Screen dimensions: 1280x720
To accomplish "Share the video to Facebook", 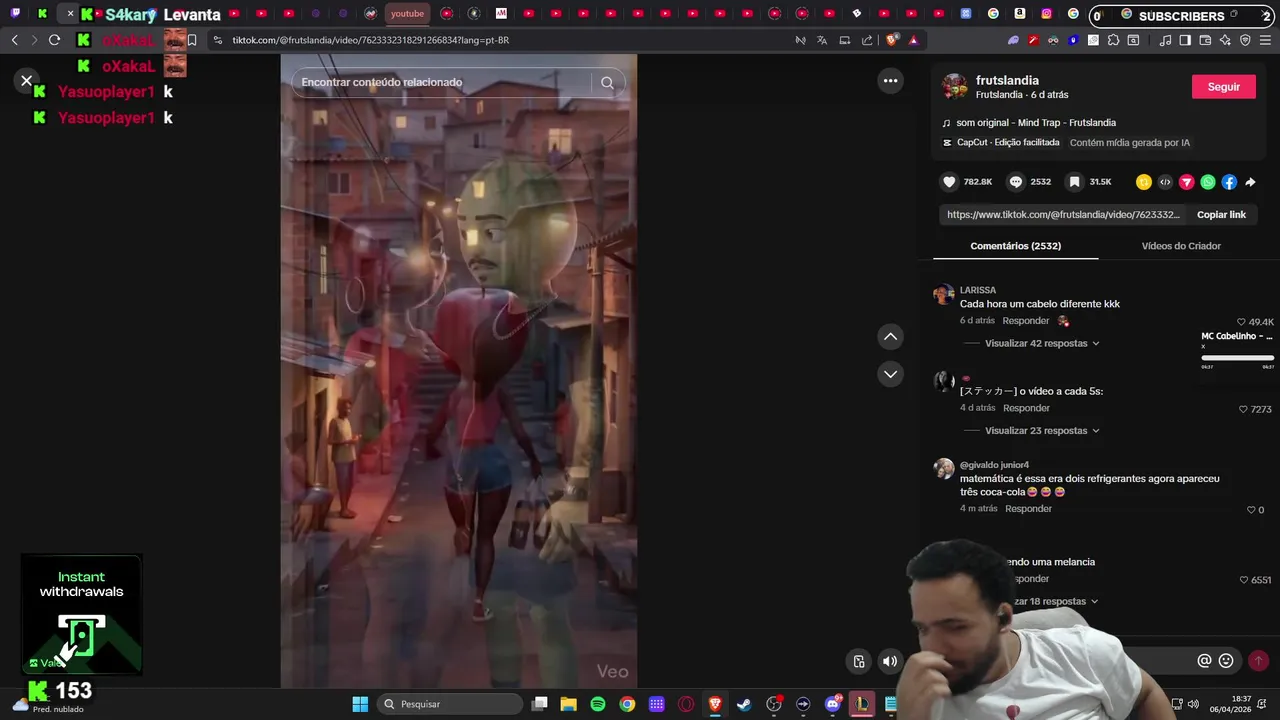I will pyautogui.click(x=1229, y=182).
